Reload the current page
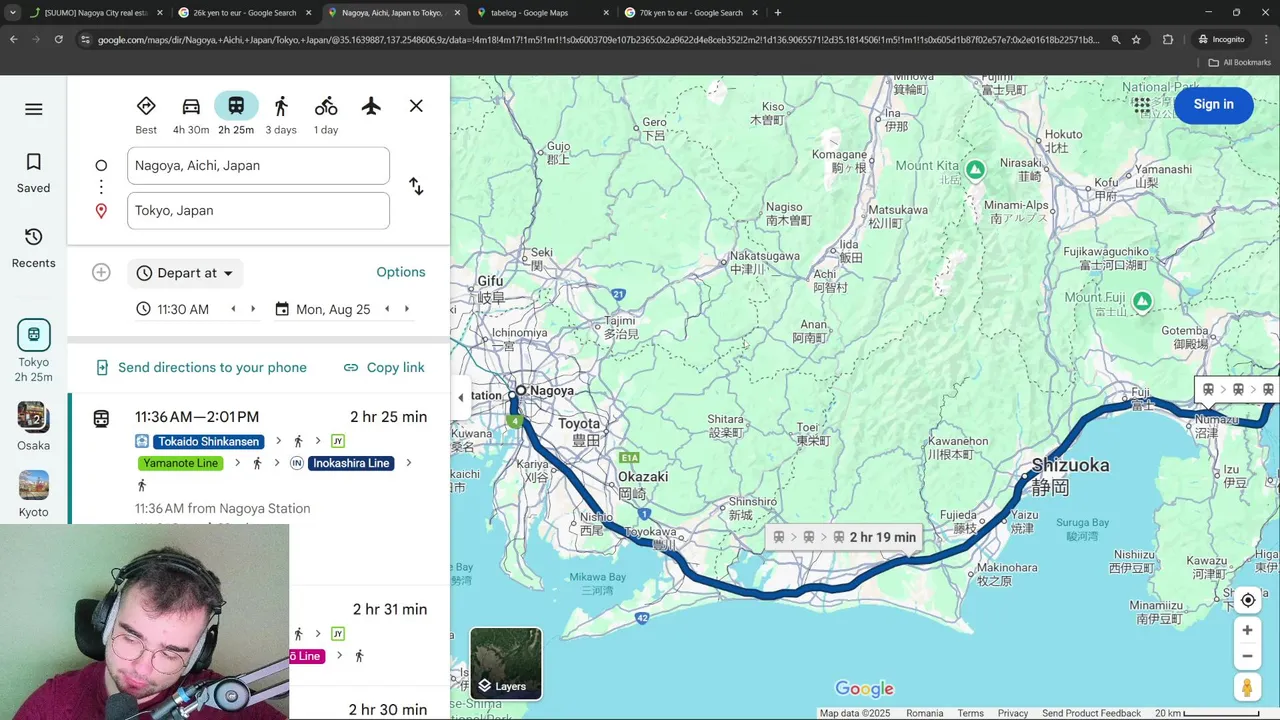 pyautogui.click(x=59, y=40)
